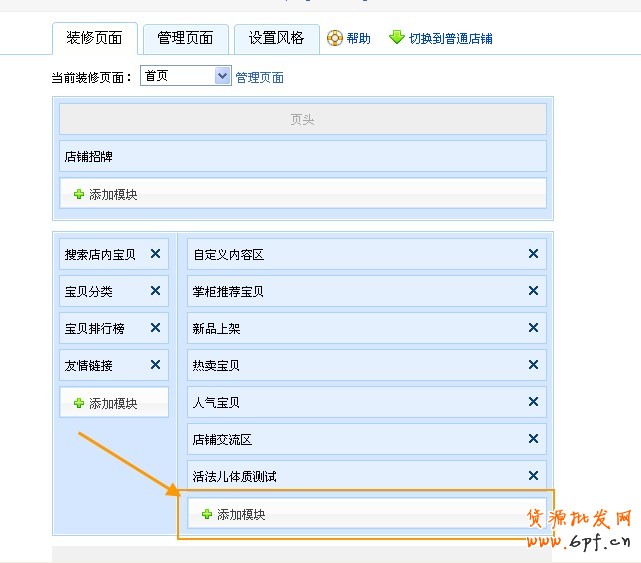Delete the 新品上架 module
This screenshot has height=563, width=641.
pos(533,328)
